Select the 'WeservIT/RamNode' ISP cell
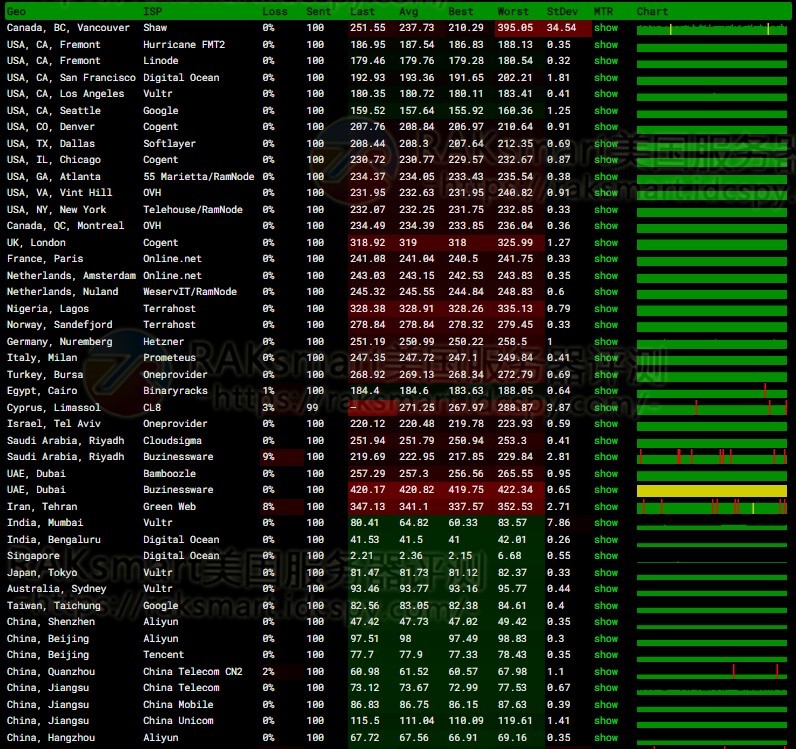The height and width of the screenshot is (749, 796). pyautogui.click(x=190, y=292)
